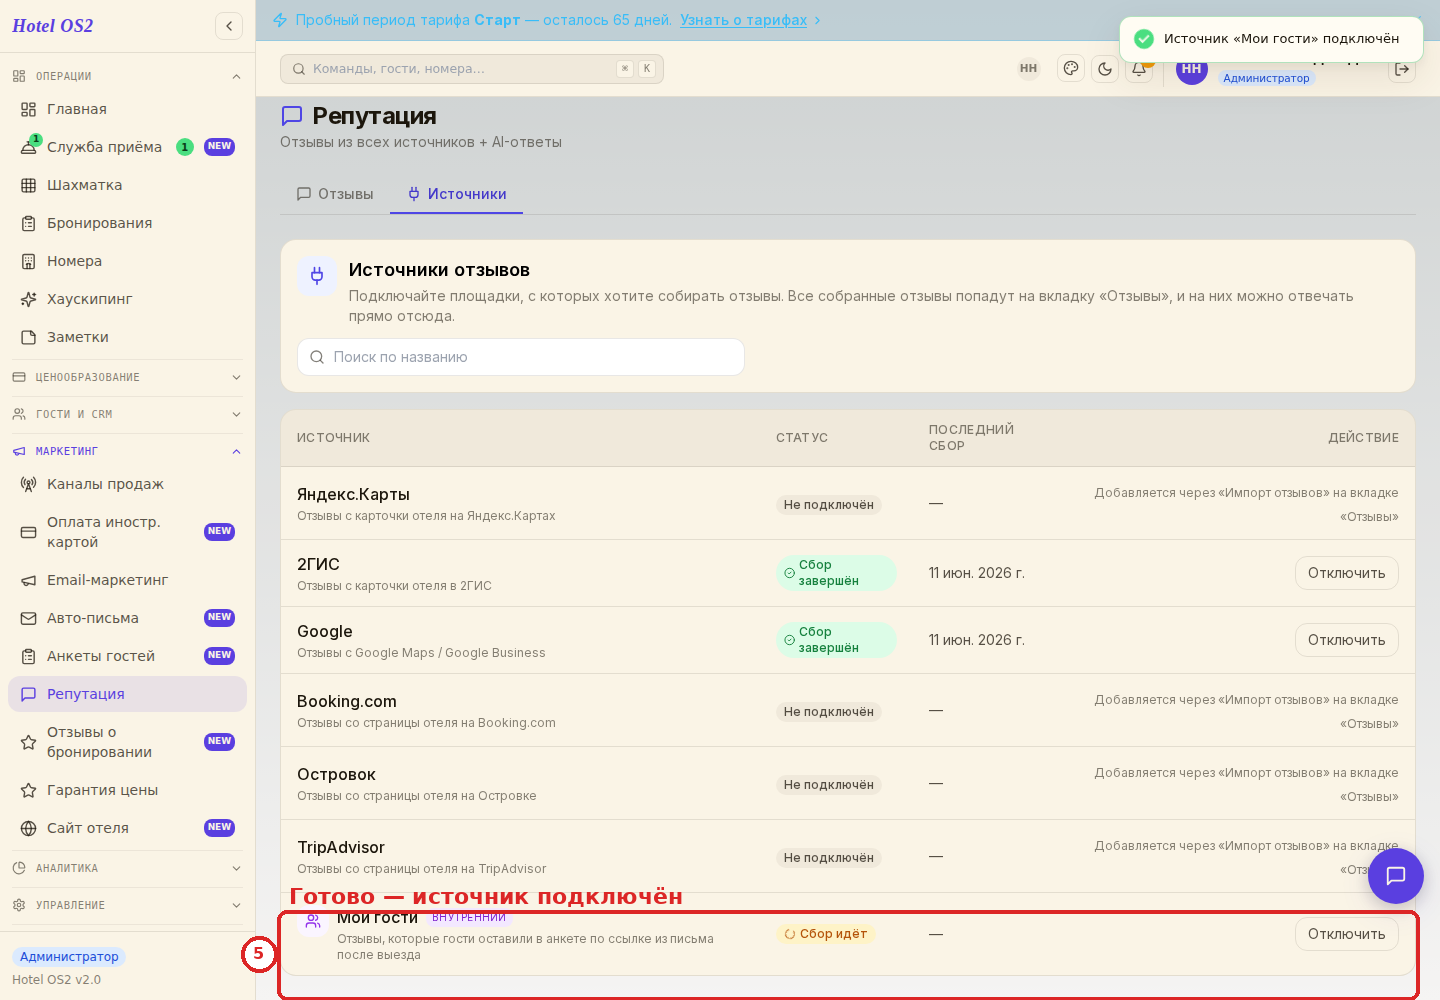This screenshot has width=1440, height=1000.
Task: Open the floating chat support button
Action: pos(1396,876)
